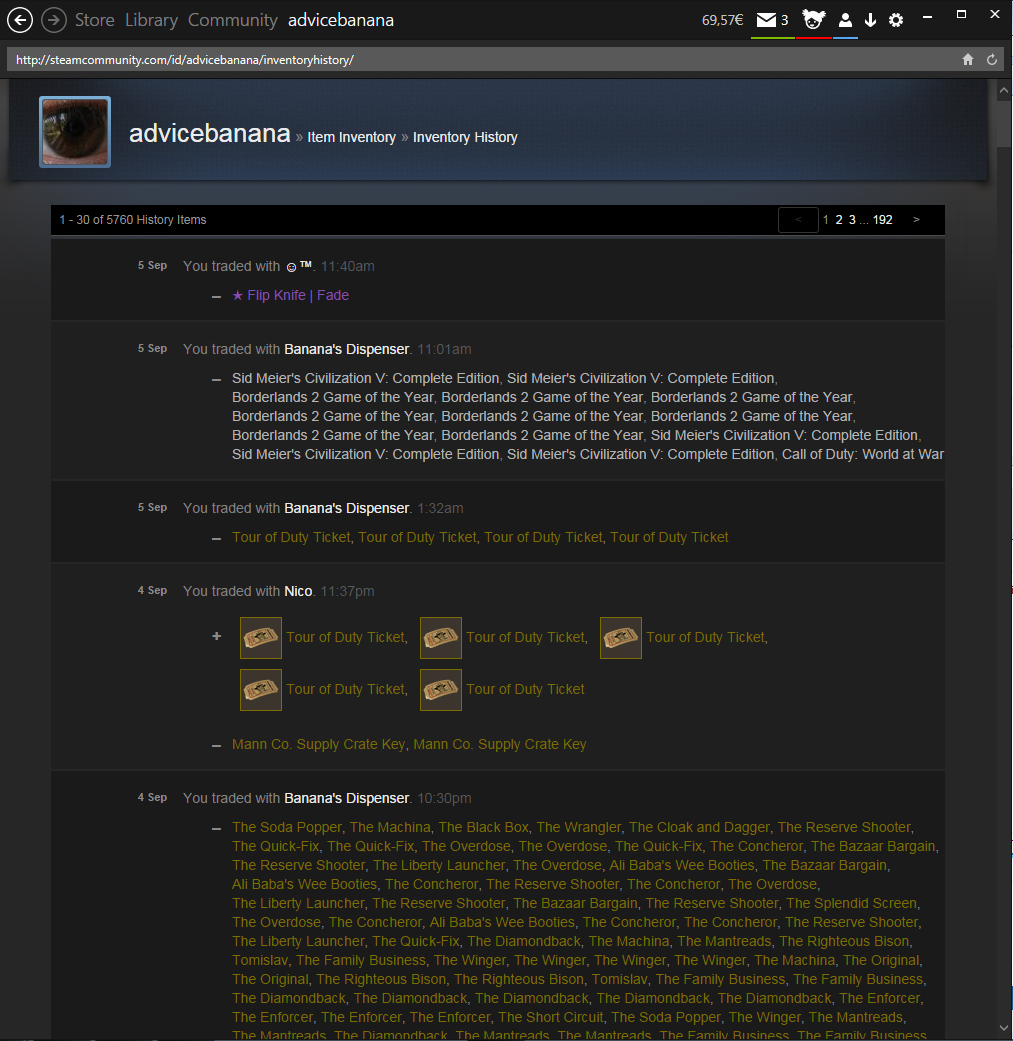Click the eye profile avatar thumbnail
The image size is (1013, 1041).
[75, 132]
